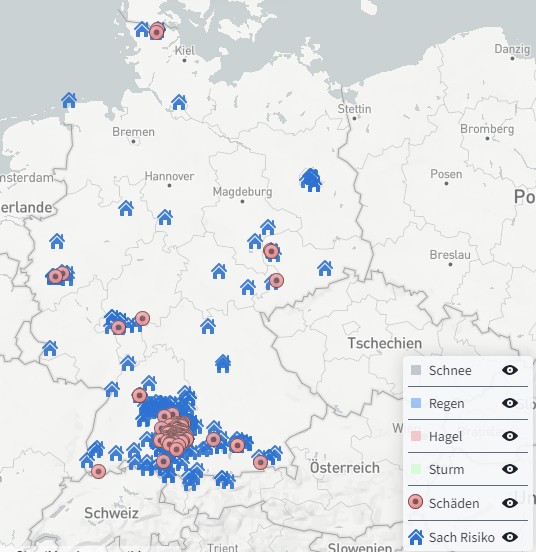The width and height of the screenshot is (536, 552).
Task: Toggle the Sturm layer eye icon
Action: point(510,469)
